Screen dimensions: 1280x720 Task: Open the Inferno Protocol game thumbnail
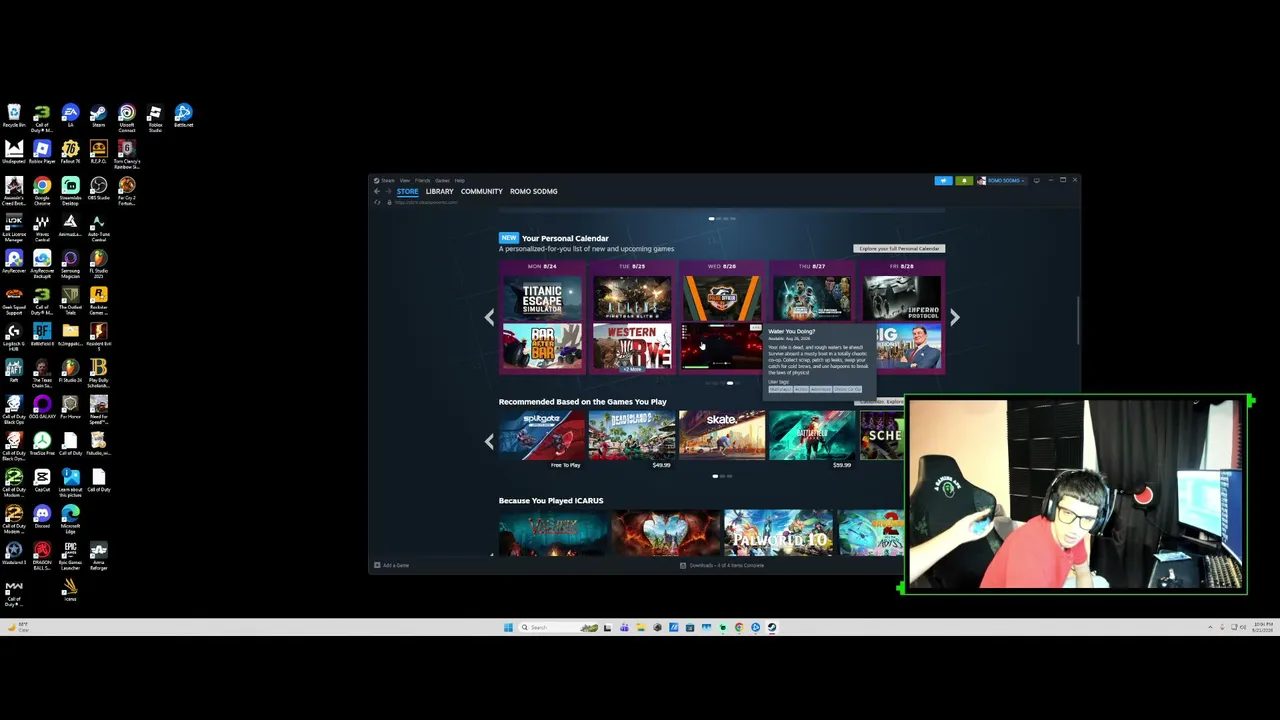tap(902, 298)
